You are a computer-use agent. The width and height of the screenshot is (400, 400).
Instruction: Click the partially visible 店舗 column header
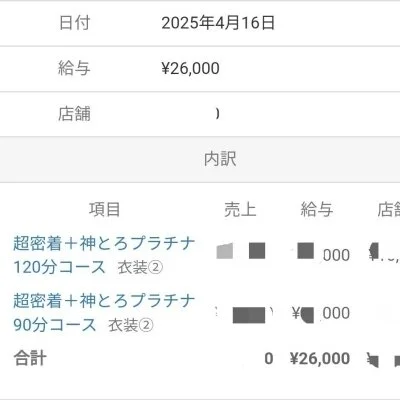(x=389, y=210)
